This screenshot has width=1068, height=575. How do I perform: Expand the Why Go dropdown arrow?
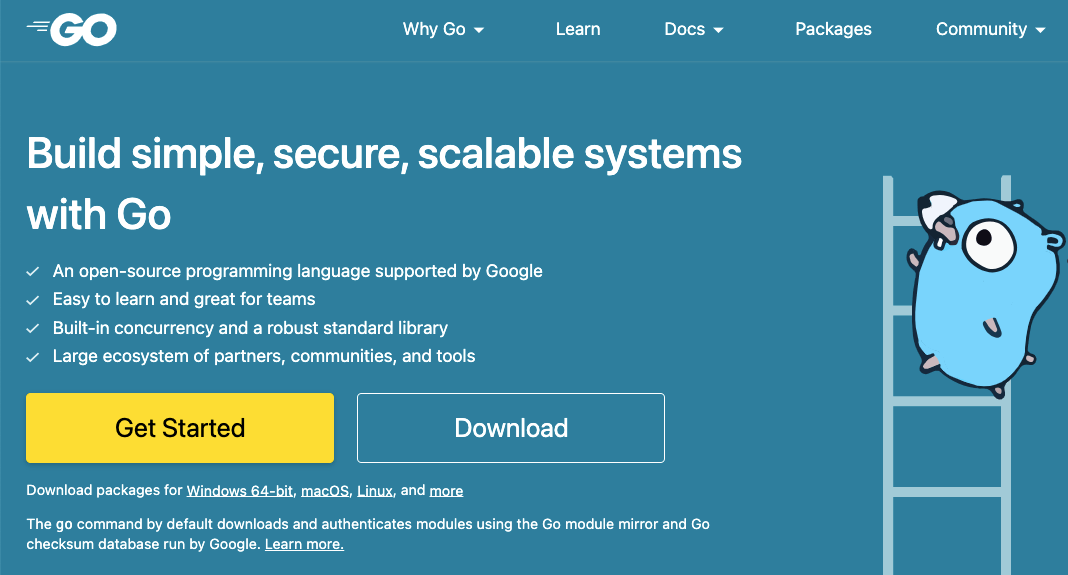479,30
